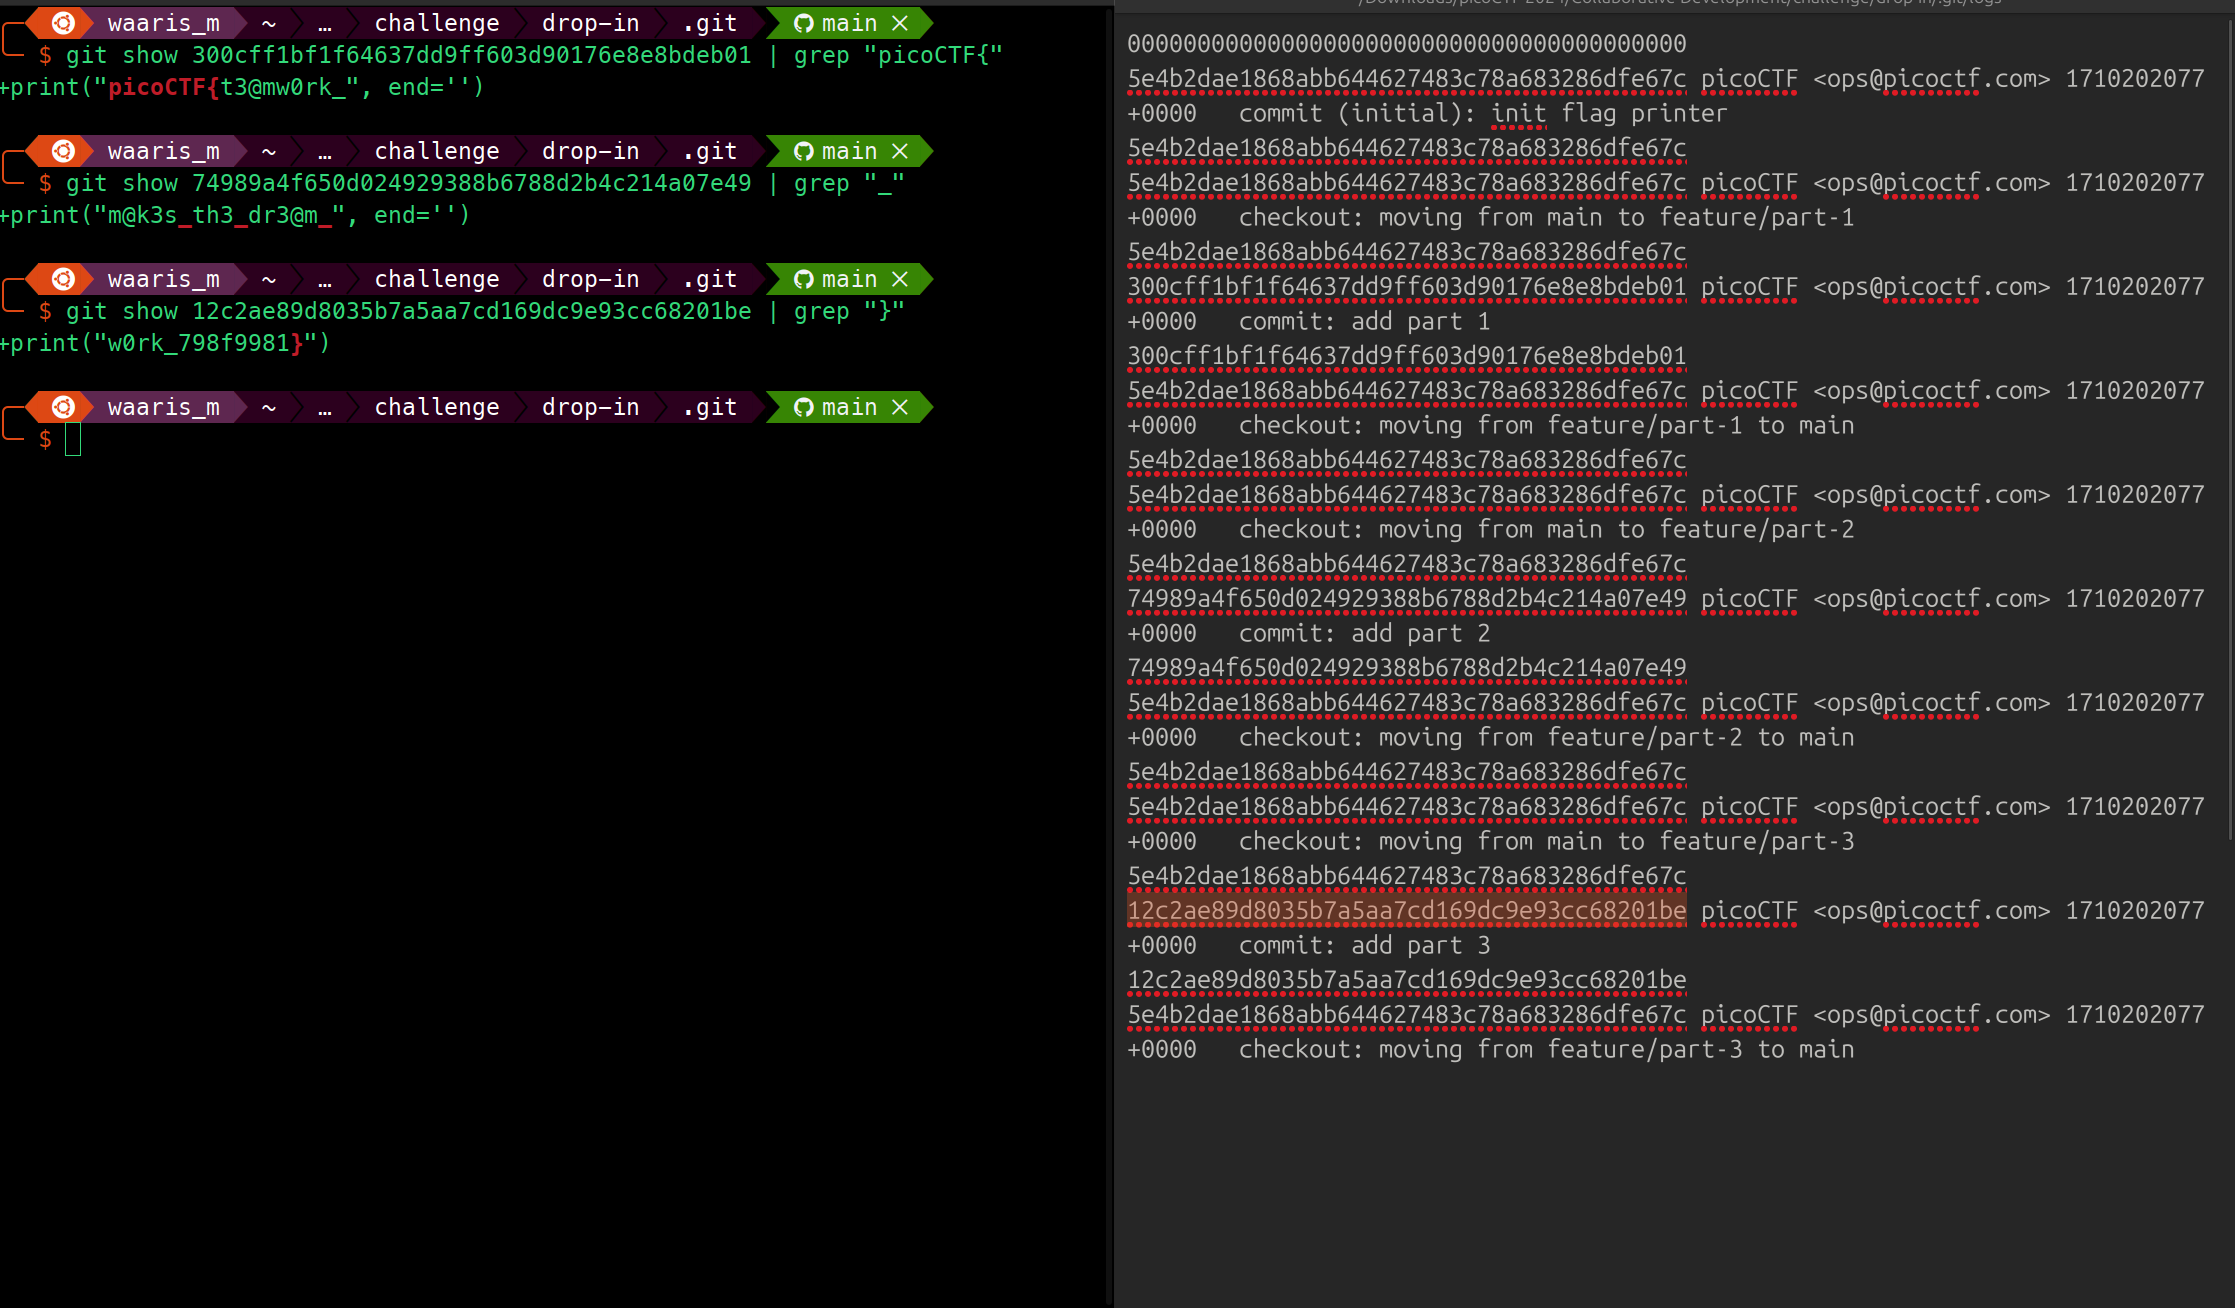The image size is (2235, 1308).
Task: Click the GitHub icon in the first main badge
Action: [803, 23]
